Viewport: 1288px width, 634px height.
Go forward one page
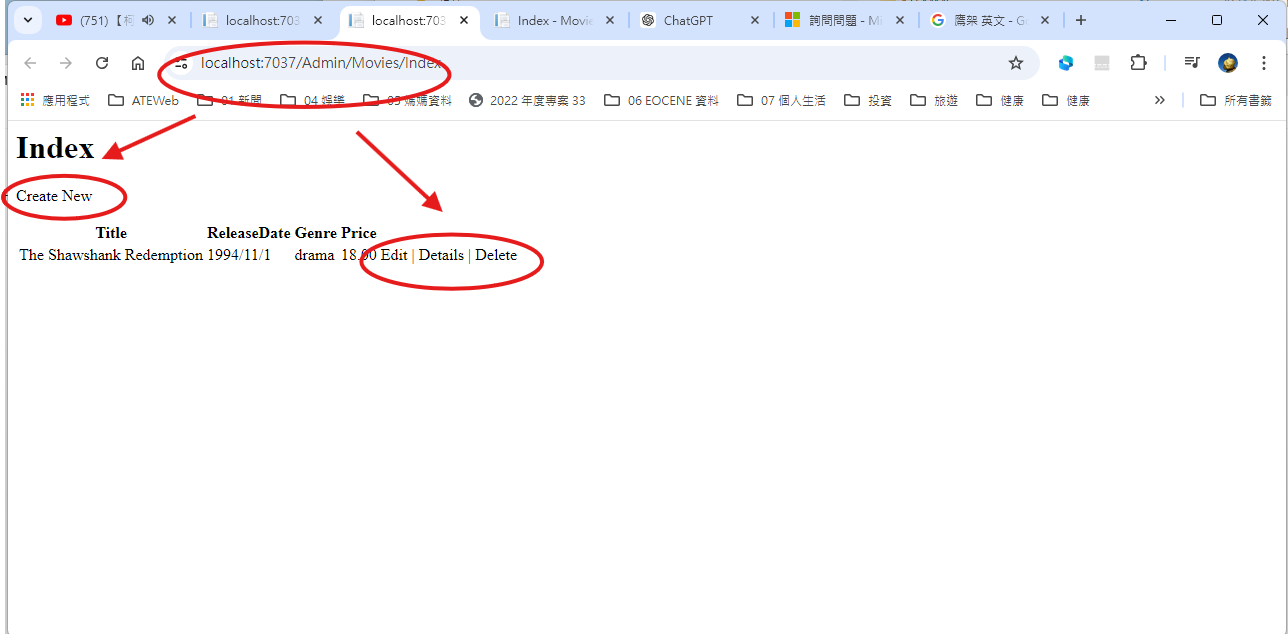(x=66, y=63)
